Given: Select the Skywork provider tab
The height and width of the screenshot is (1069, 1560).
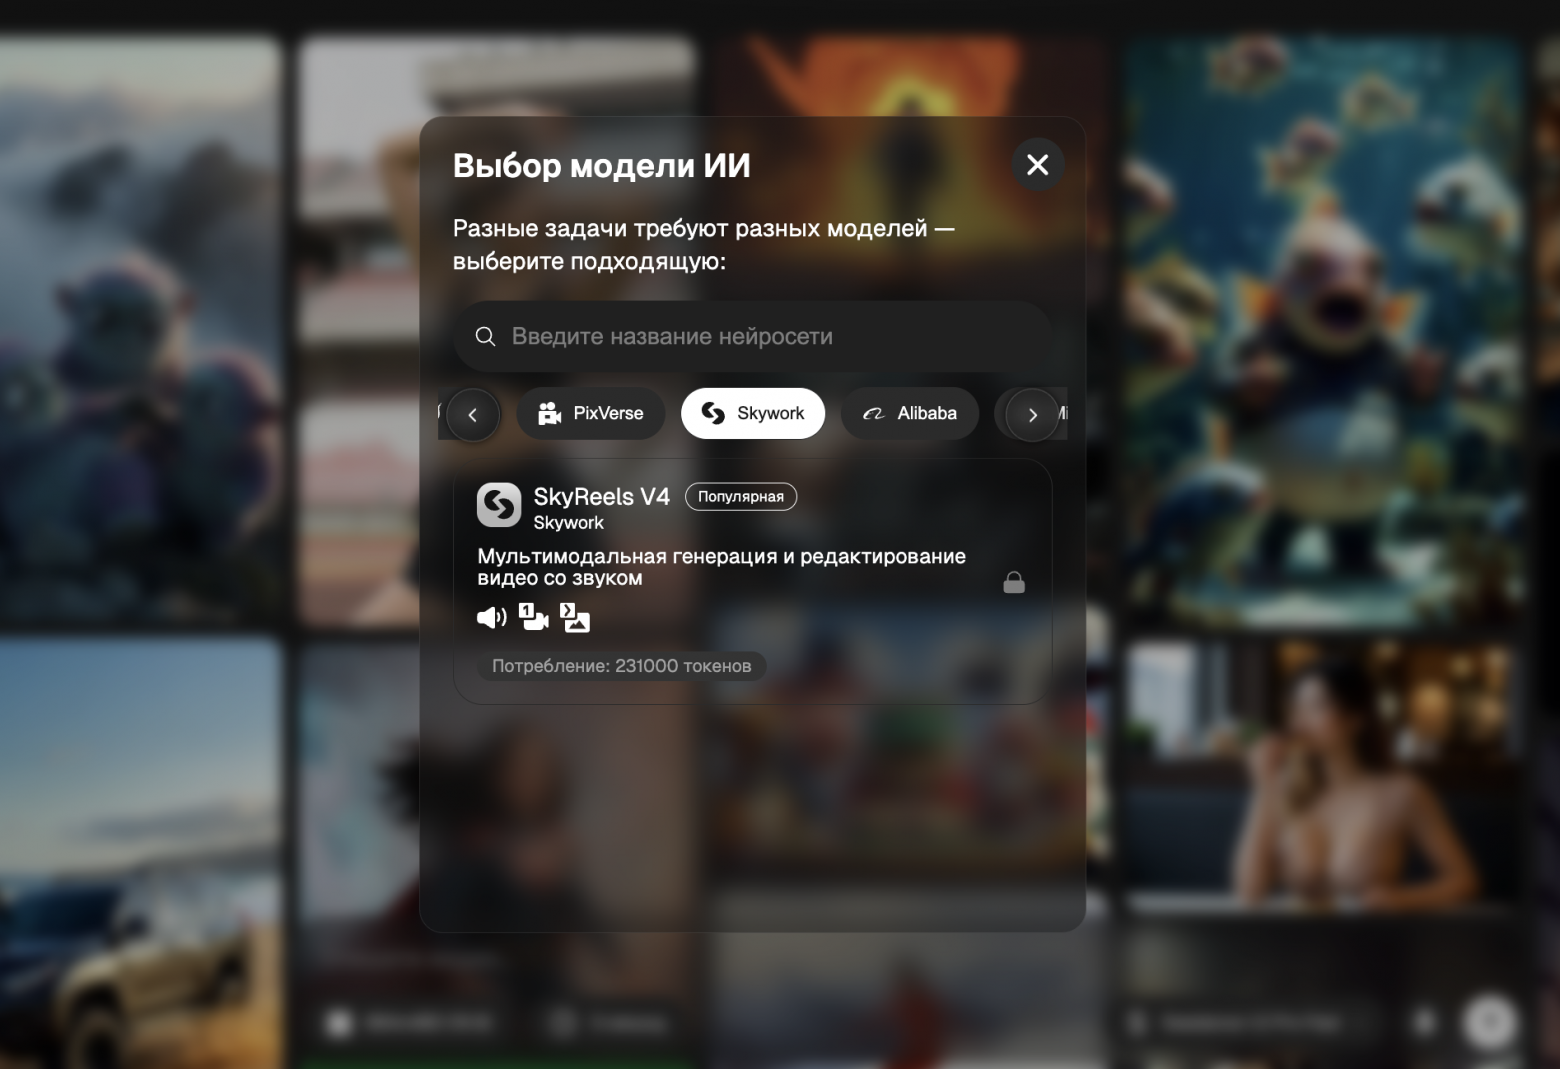Looking at the screenshot, I should coord(753,413).
